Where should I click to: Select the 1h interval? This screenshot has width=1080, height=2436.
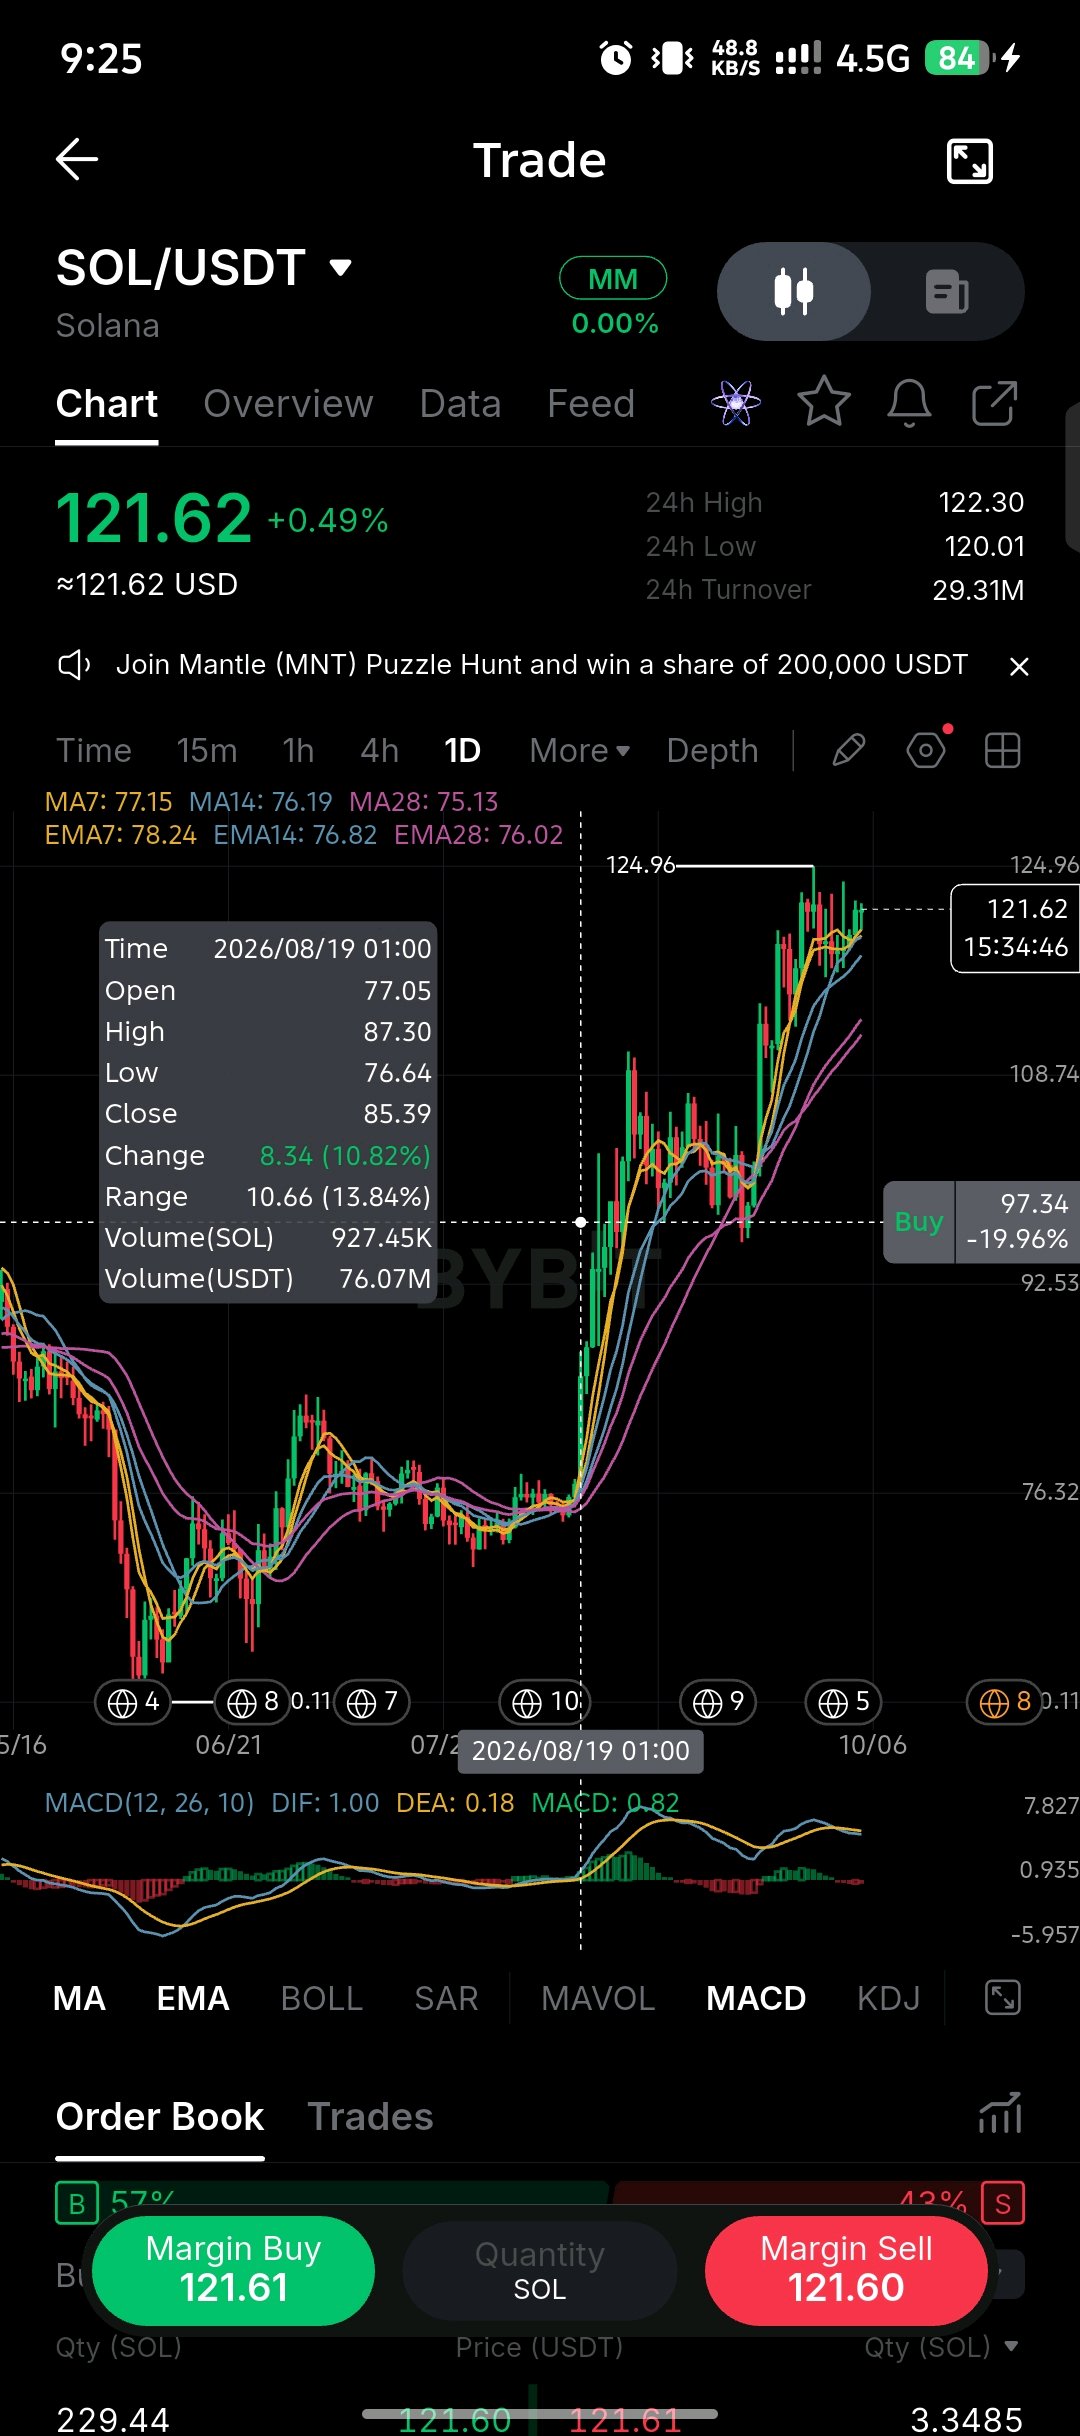click(x=298, y=751)
